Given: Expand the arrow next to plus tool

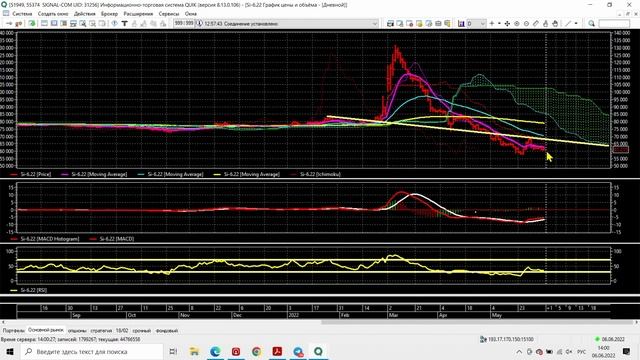Looking at the screenshot, I should [499, 23].
